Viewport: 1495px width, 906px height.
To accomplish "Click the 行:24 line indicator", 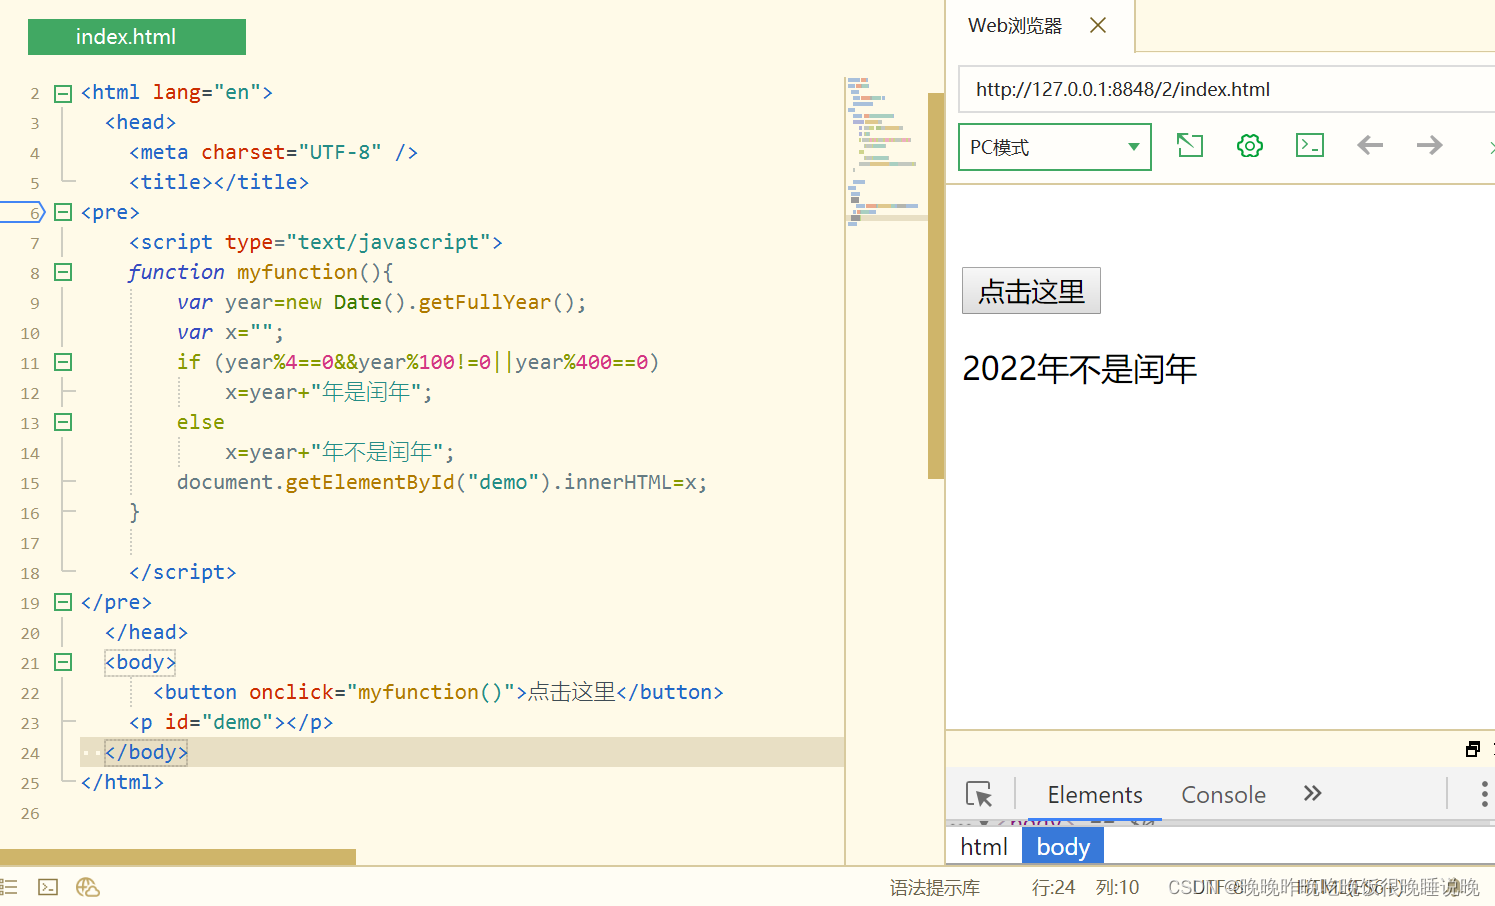I will [1053, 887].
